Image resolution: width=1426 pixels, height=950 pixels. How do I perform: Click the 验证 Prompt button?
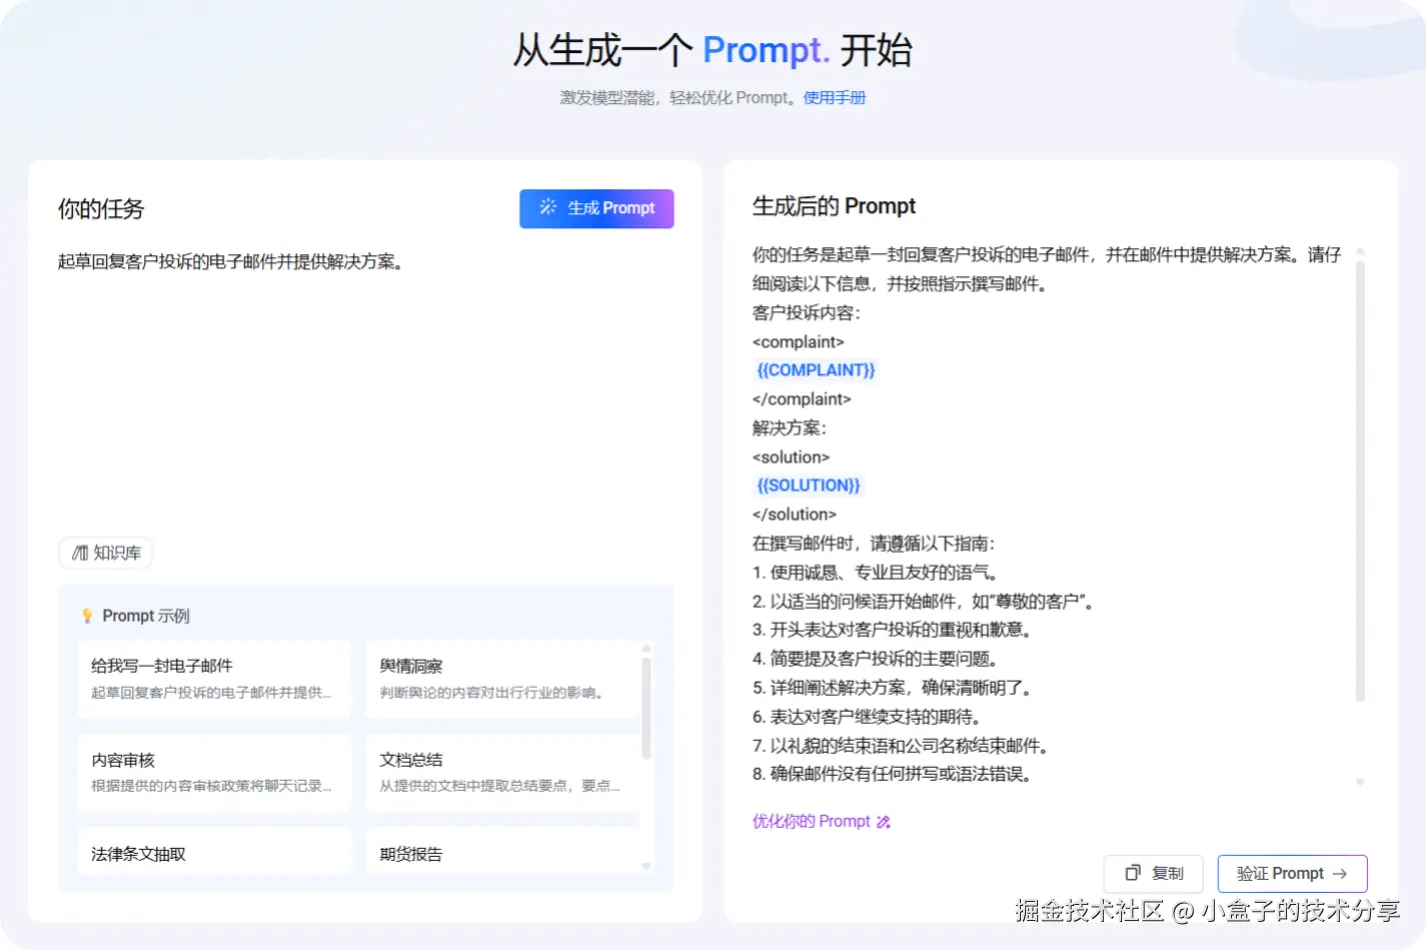click(x=1292, y=873)
